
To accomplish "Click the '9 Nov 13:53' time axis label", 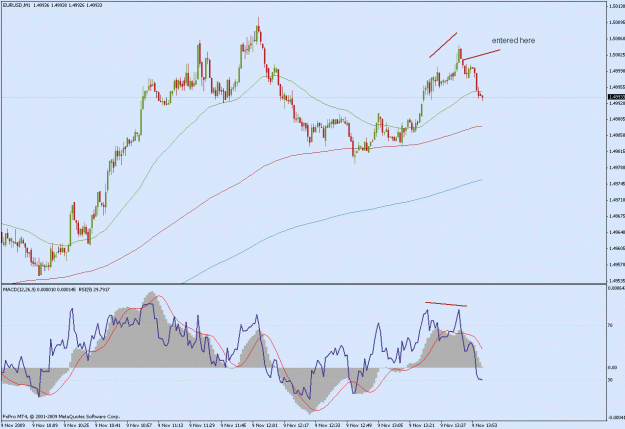I will pos(485,425).
